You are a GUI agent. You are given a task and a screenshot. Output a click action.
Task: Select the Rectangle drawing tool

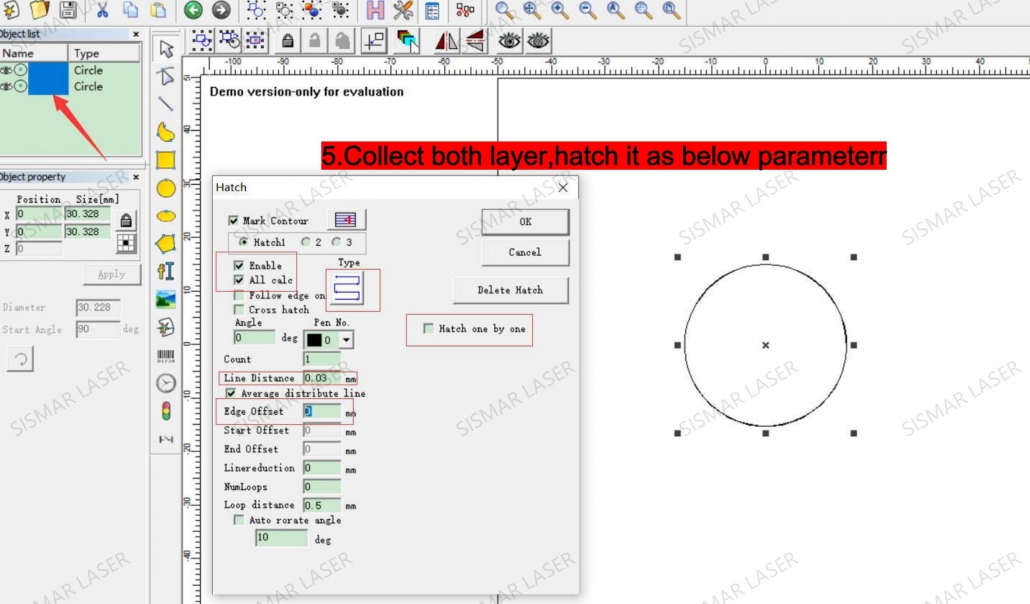[x=166, y=159]
